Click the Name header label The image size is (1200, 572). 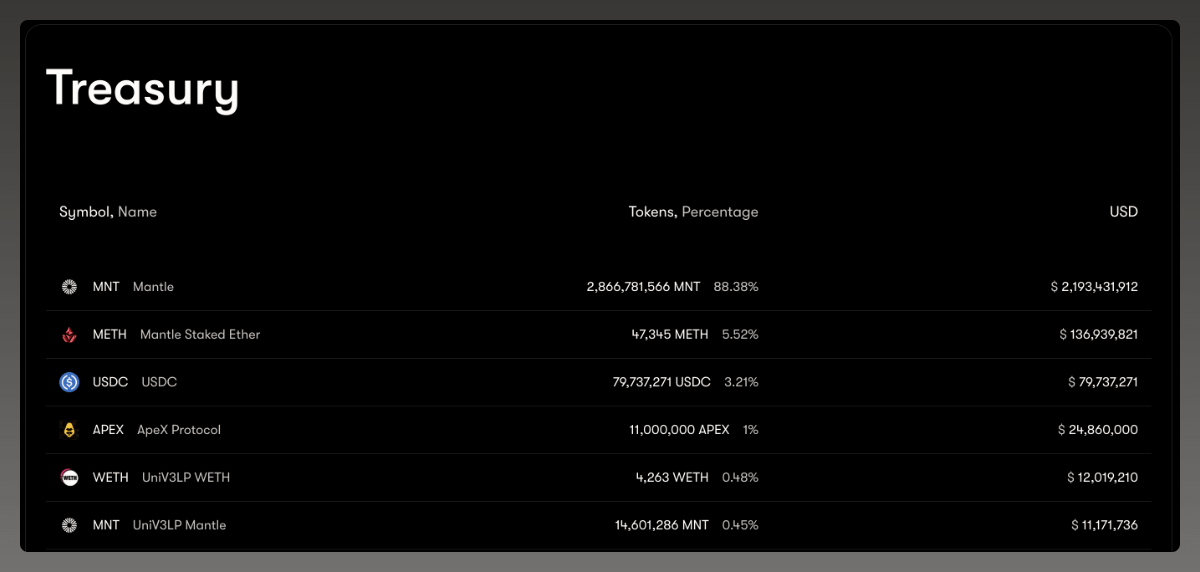(x=138, y=212)
